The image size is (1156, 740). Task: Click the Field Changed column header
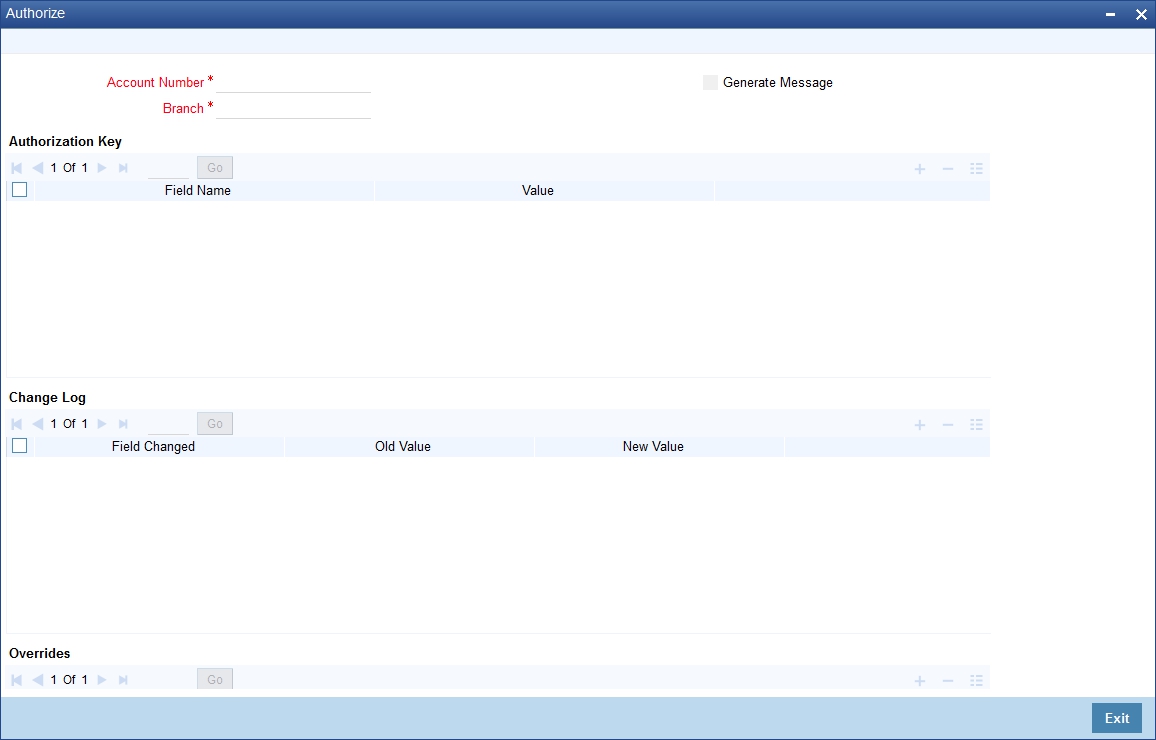153,447
